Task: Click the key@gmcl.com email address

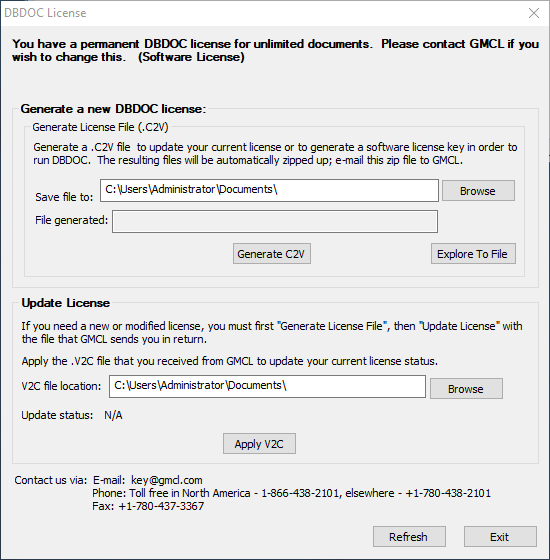Action: [166, 480]
